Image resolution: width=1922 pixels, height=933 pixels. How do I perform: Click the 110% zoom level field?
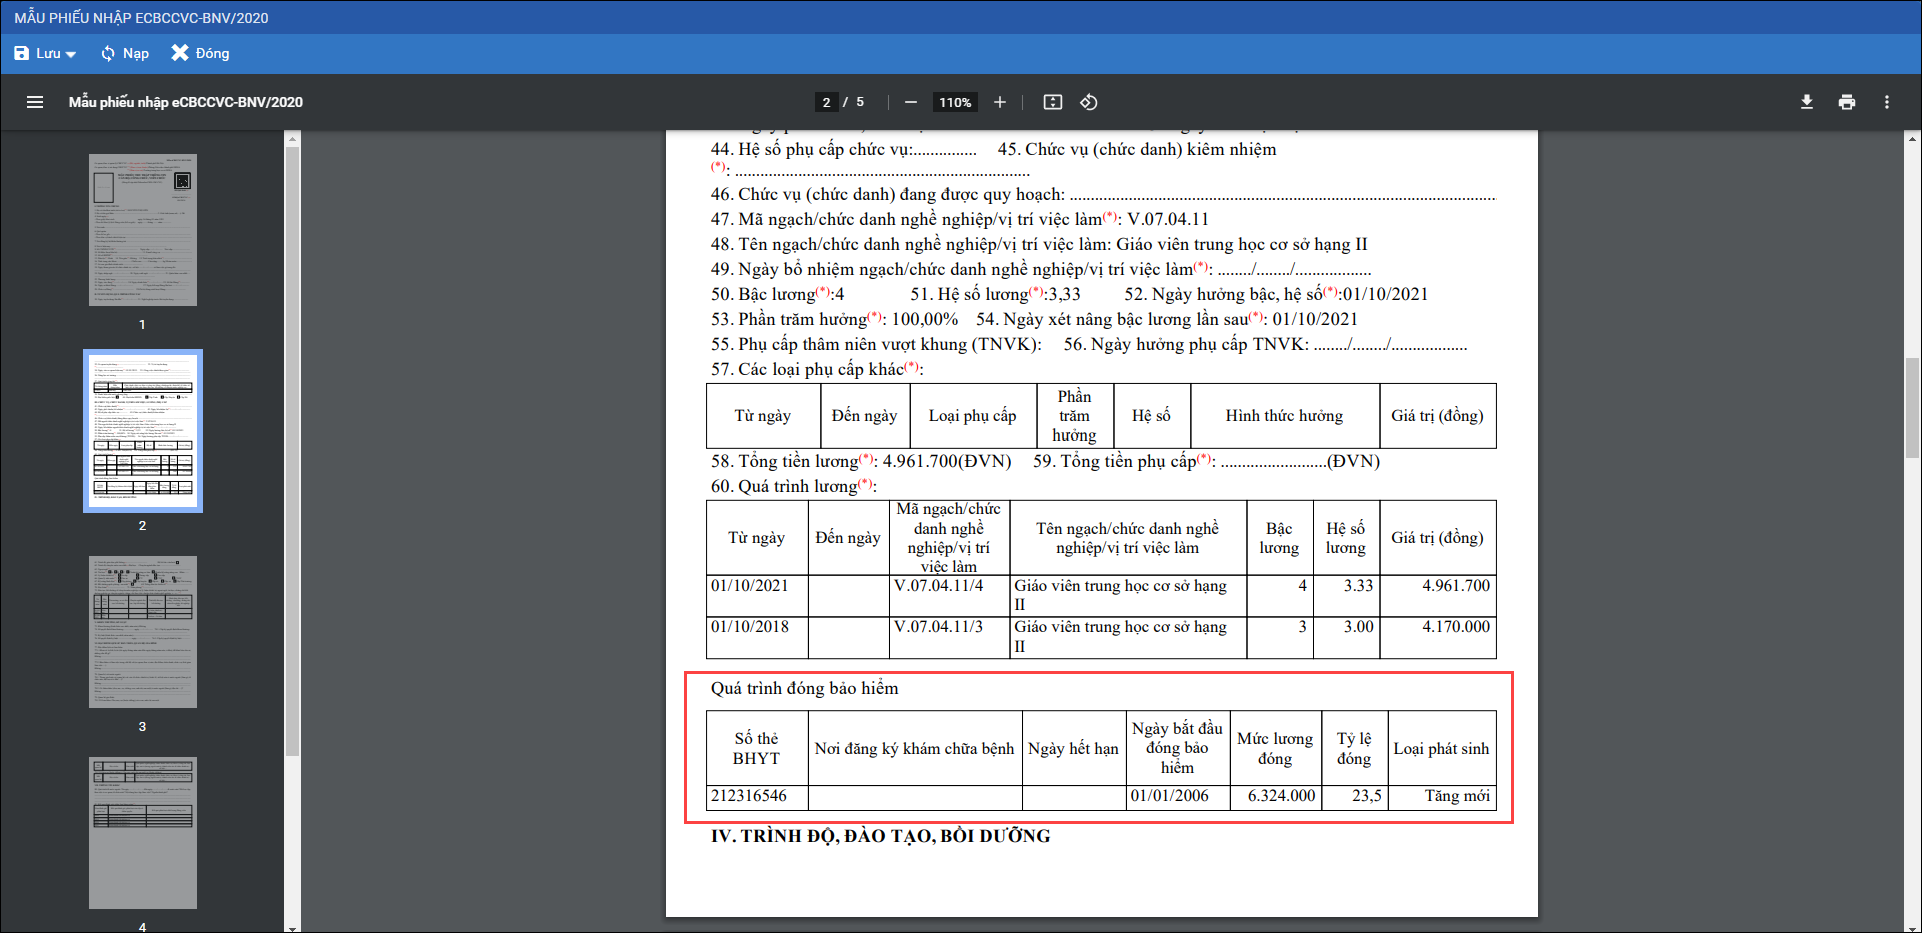(955, 102)
